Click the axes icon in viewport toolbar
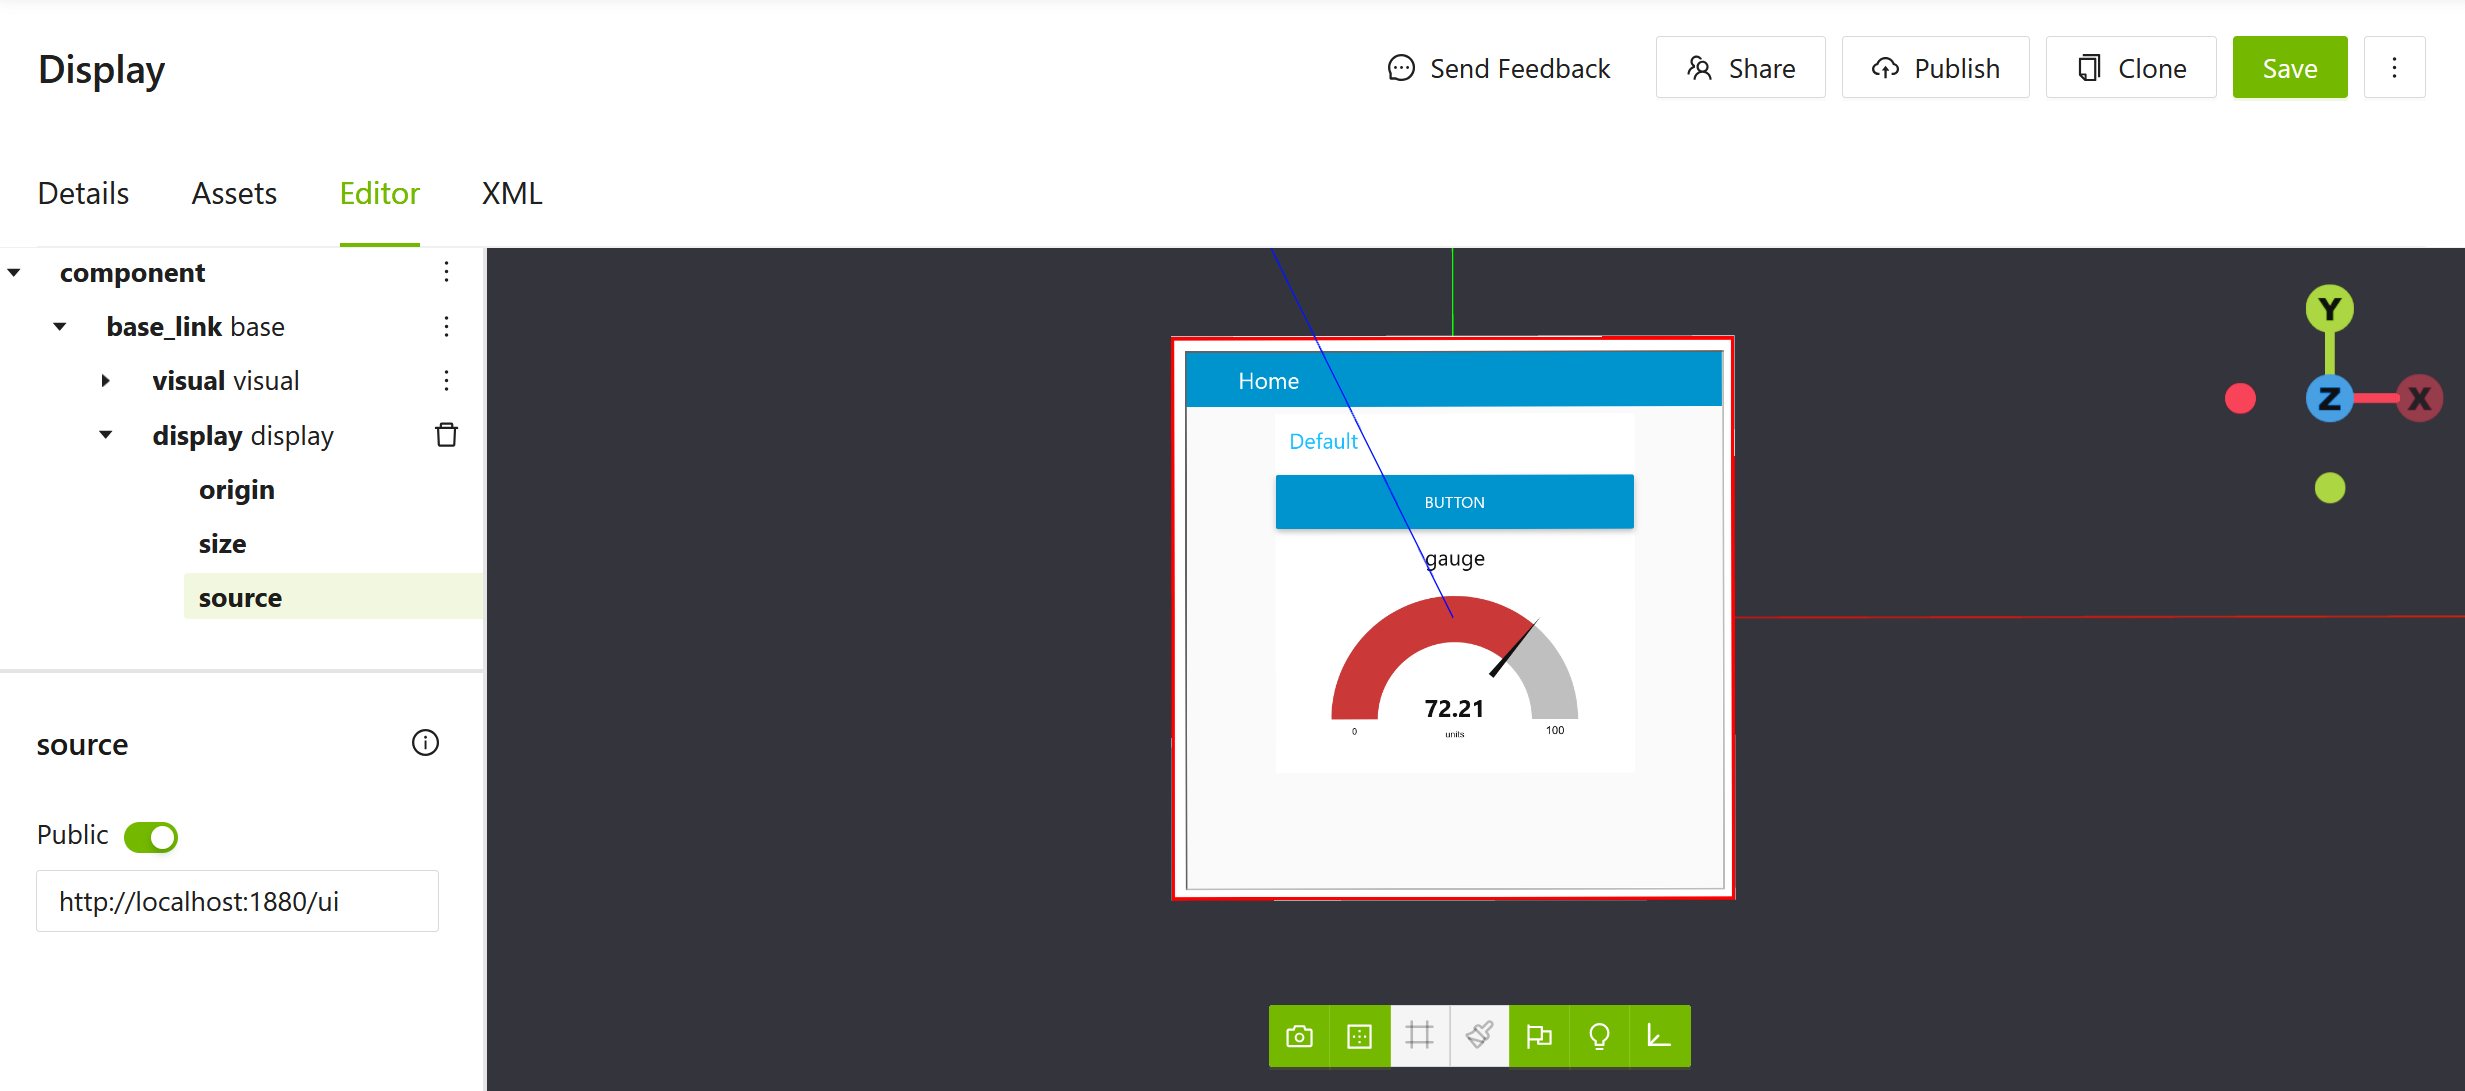This screenshot has height=1091, width=2465. [x=1659, y=1036]
